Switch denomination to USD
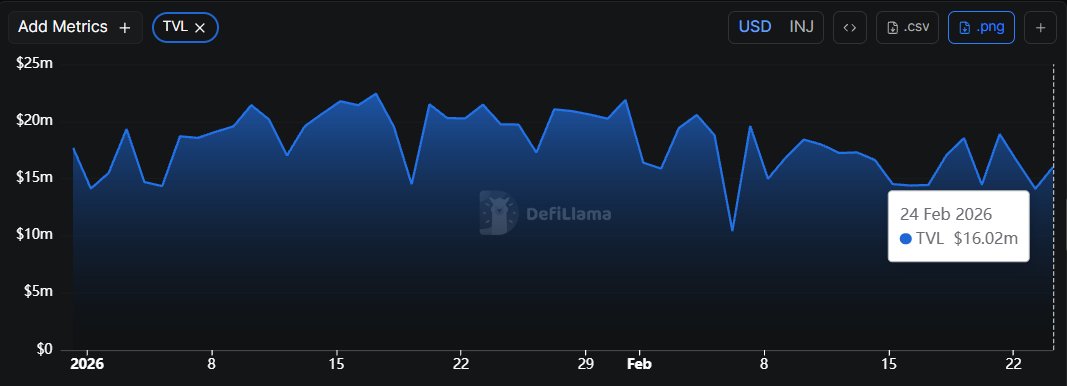This screenshot has width=1067, height=386. pyautogui.click(x=755, y=27)
